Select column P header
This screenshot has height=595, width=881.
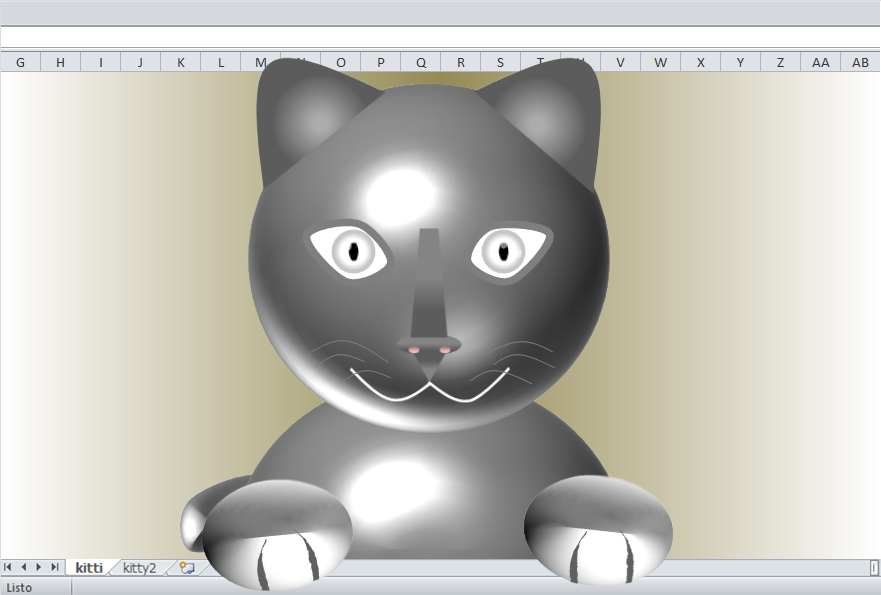pos(380,62)
